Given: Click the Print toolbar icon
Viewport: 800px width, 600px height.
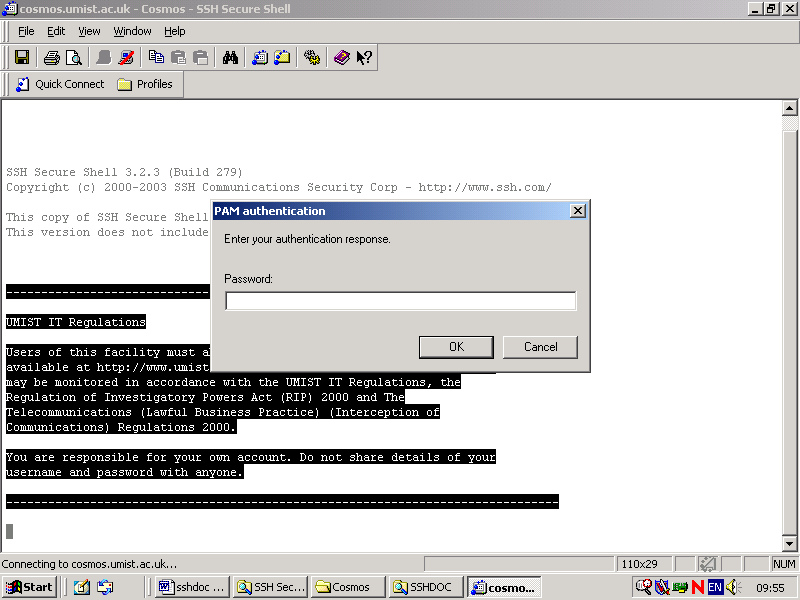Looking at the screenshot, I should tap(51, 58).
